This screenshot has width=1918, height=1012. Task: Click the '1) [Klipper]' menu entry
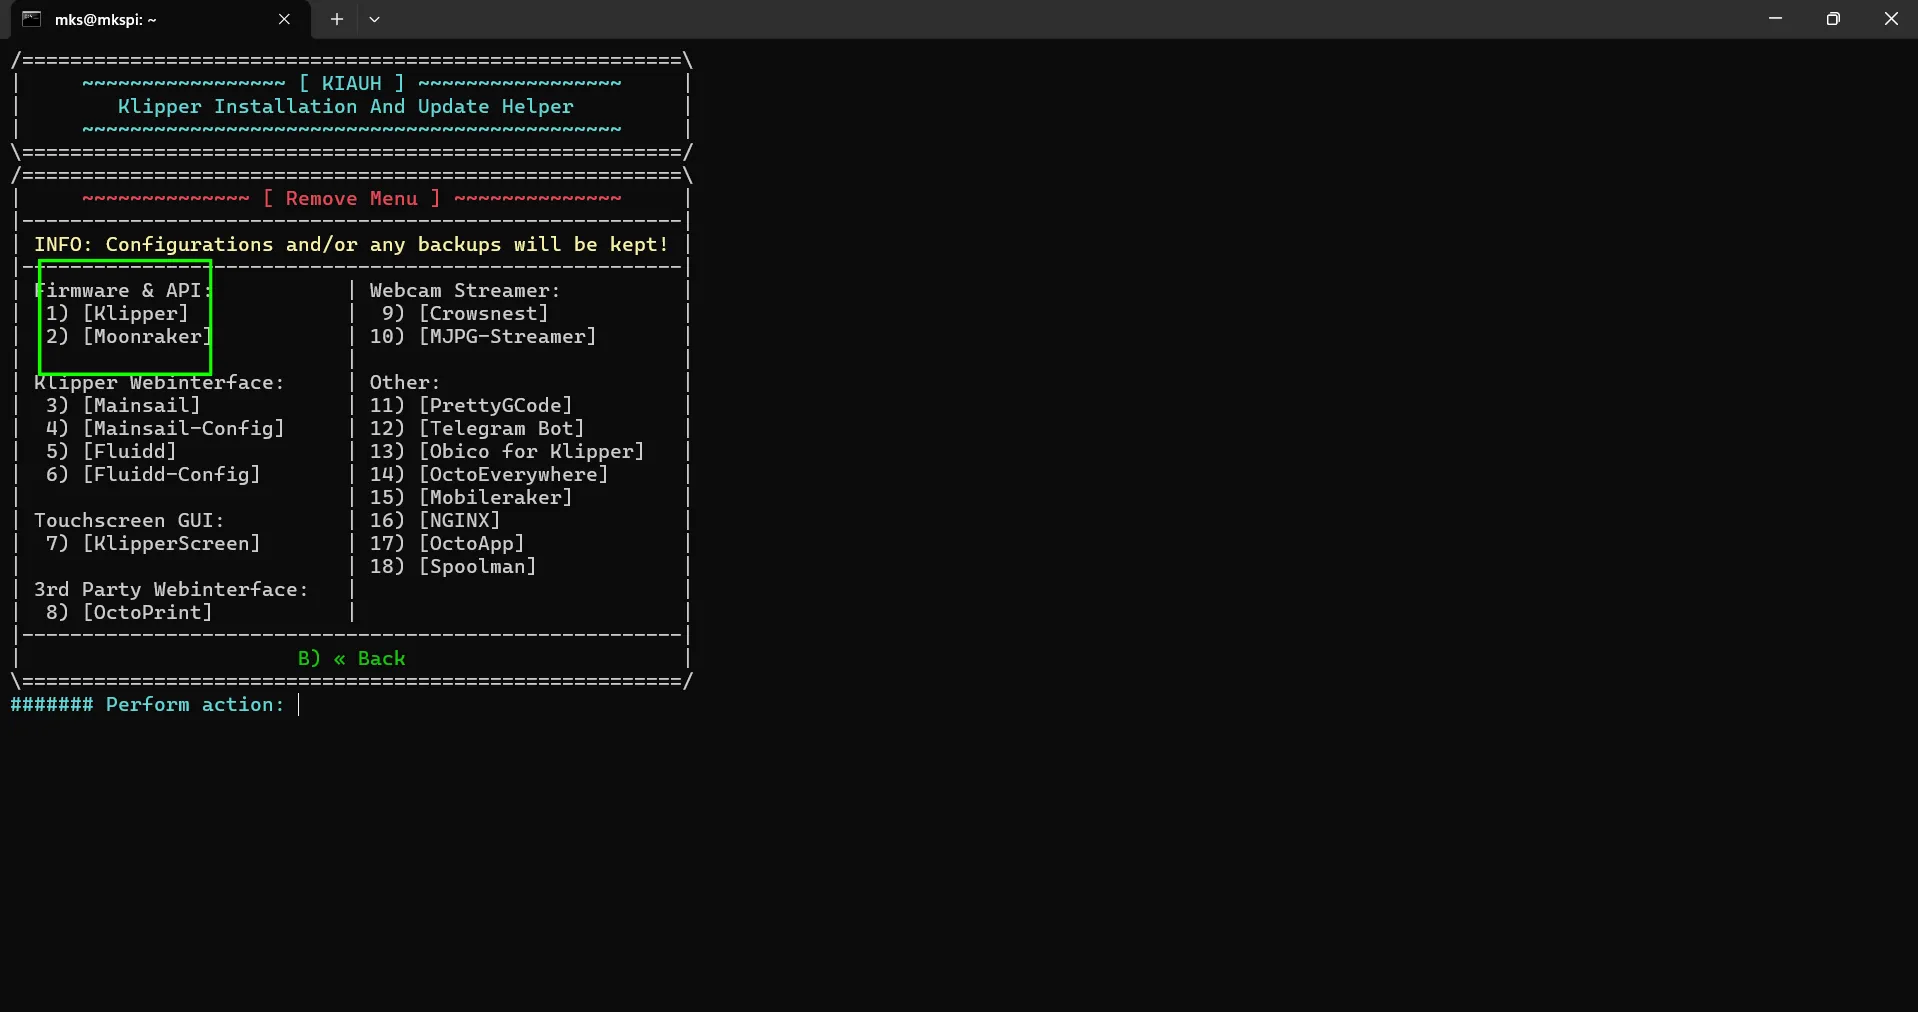click(x=117, y=314)
